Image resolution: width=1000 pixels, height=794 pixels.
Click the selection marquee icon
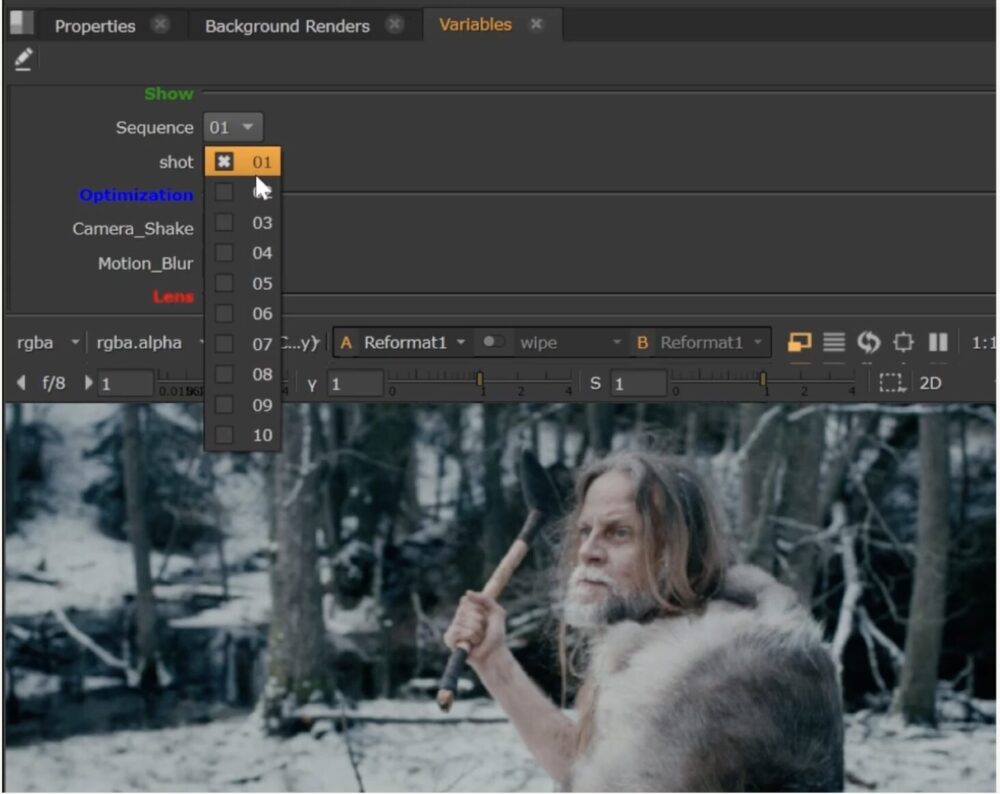(892, 382)
